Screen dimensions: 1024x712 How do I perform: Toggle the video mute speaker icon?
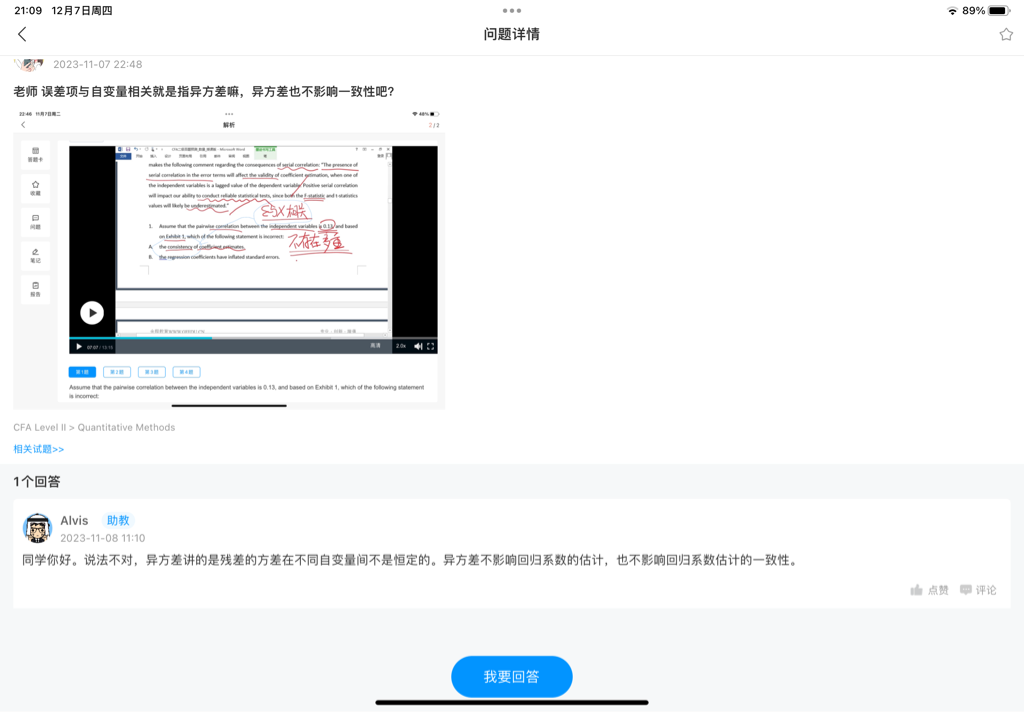click(418, 346)
